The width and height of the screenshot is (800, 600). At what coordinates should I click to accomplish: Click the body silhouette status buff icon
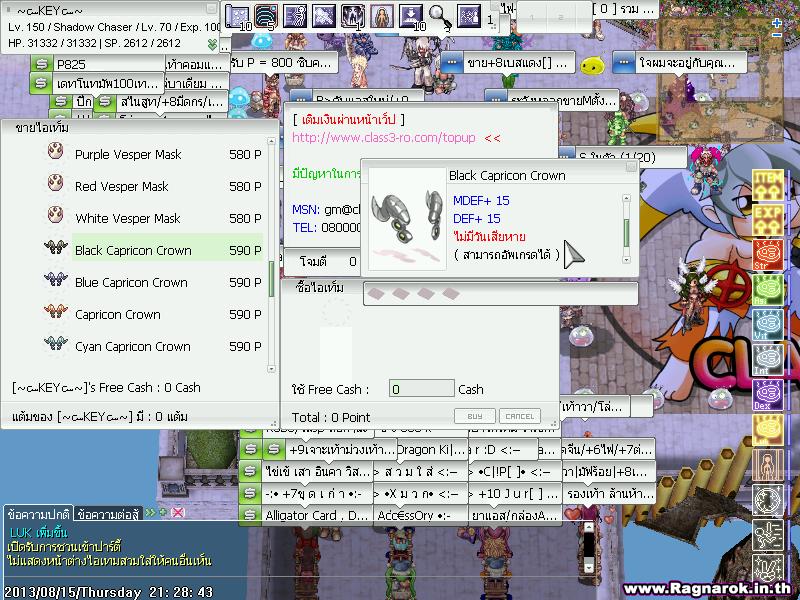tap(768, 464)
